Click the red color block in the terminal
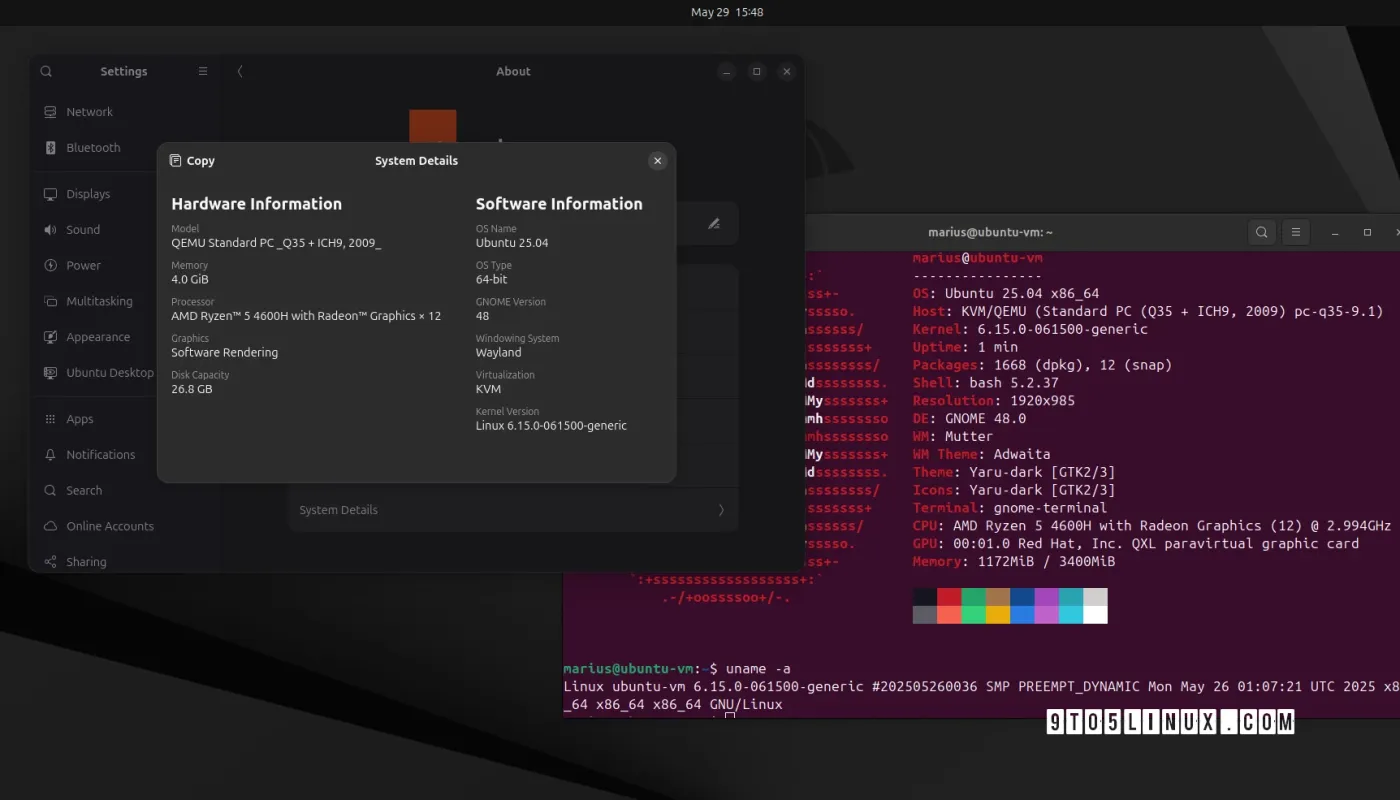Viewport: 1400px width, 800px height. [949, 597]
